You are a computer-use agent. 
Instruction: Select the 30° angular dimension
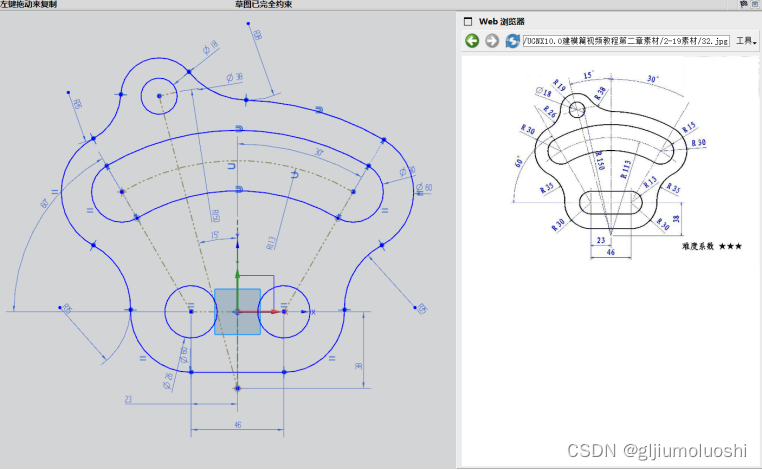pos(319,153)
